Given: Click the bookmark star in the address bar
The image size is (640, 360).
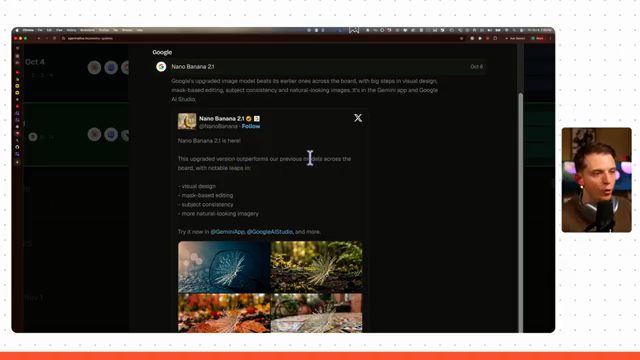Looking at the screenshot, I should [x=461, y=38].
